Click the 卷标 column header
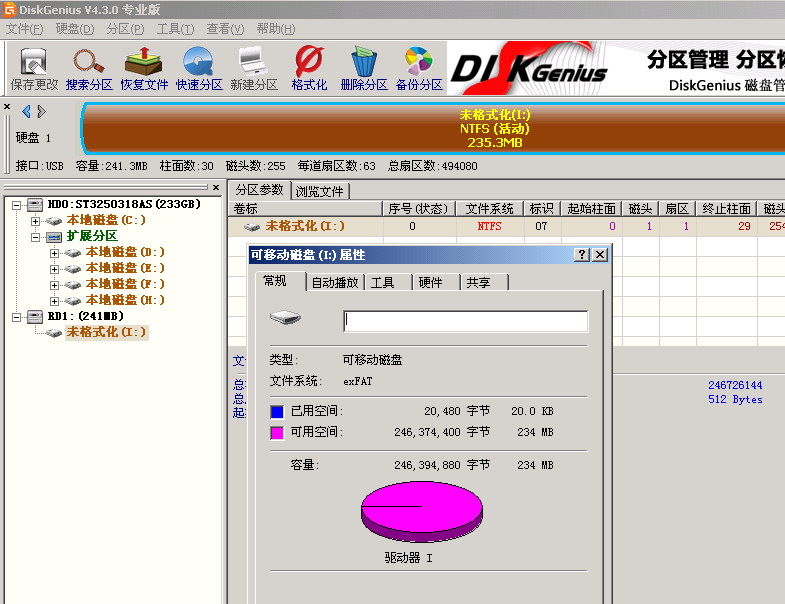The width and height of the screenshot is (785, 604). point(305,208)
